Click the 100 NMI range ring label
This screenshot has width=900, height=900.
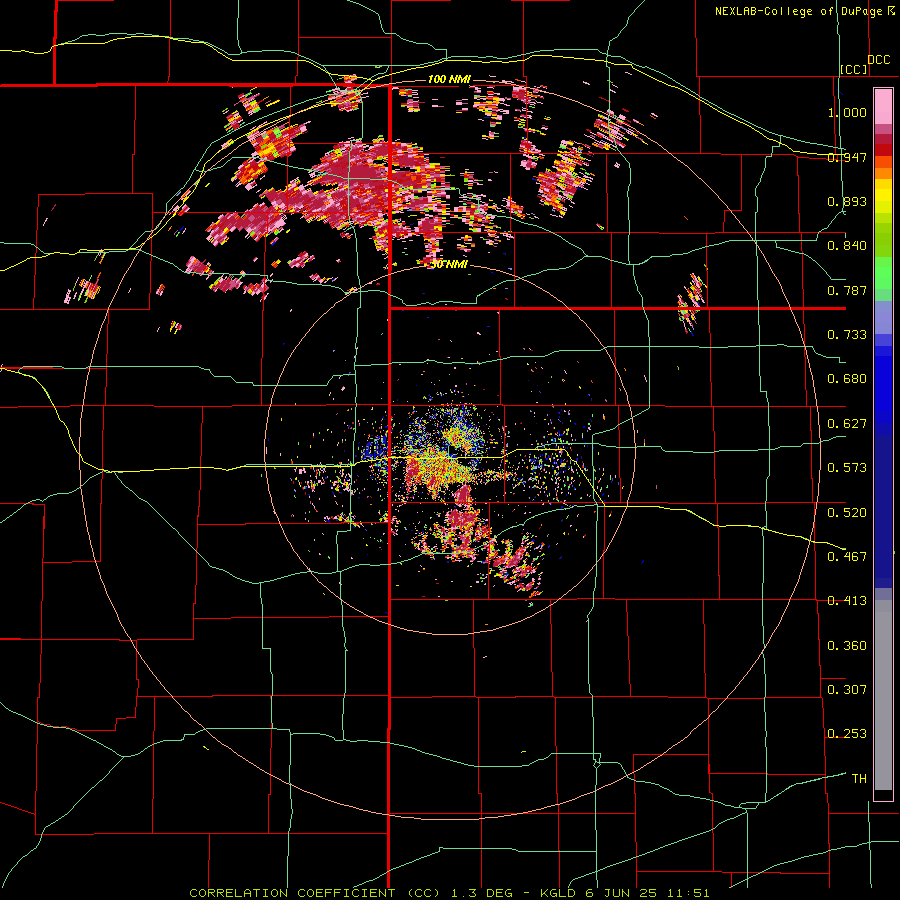tap(449, 79)
